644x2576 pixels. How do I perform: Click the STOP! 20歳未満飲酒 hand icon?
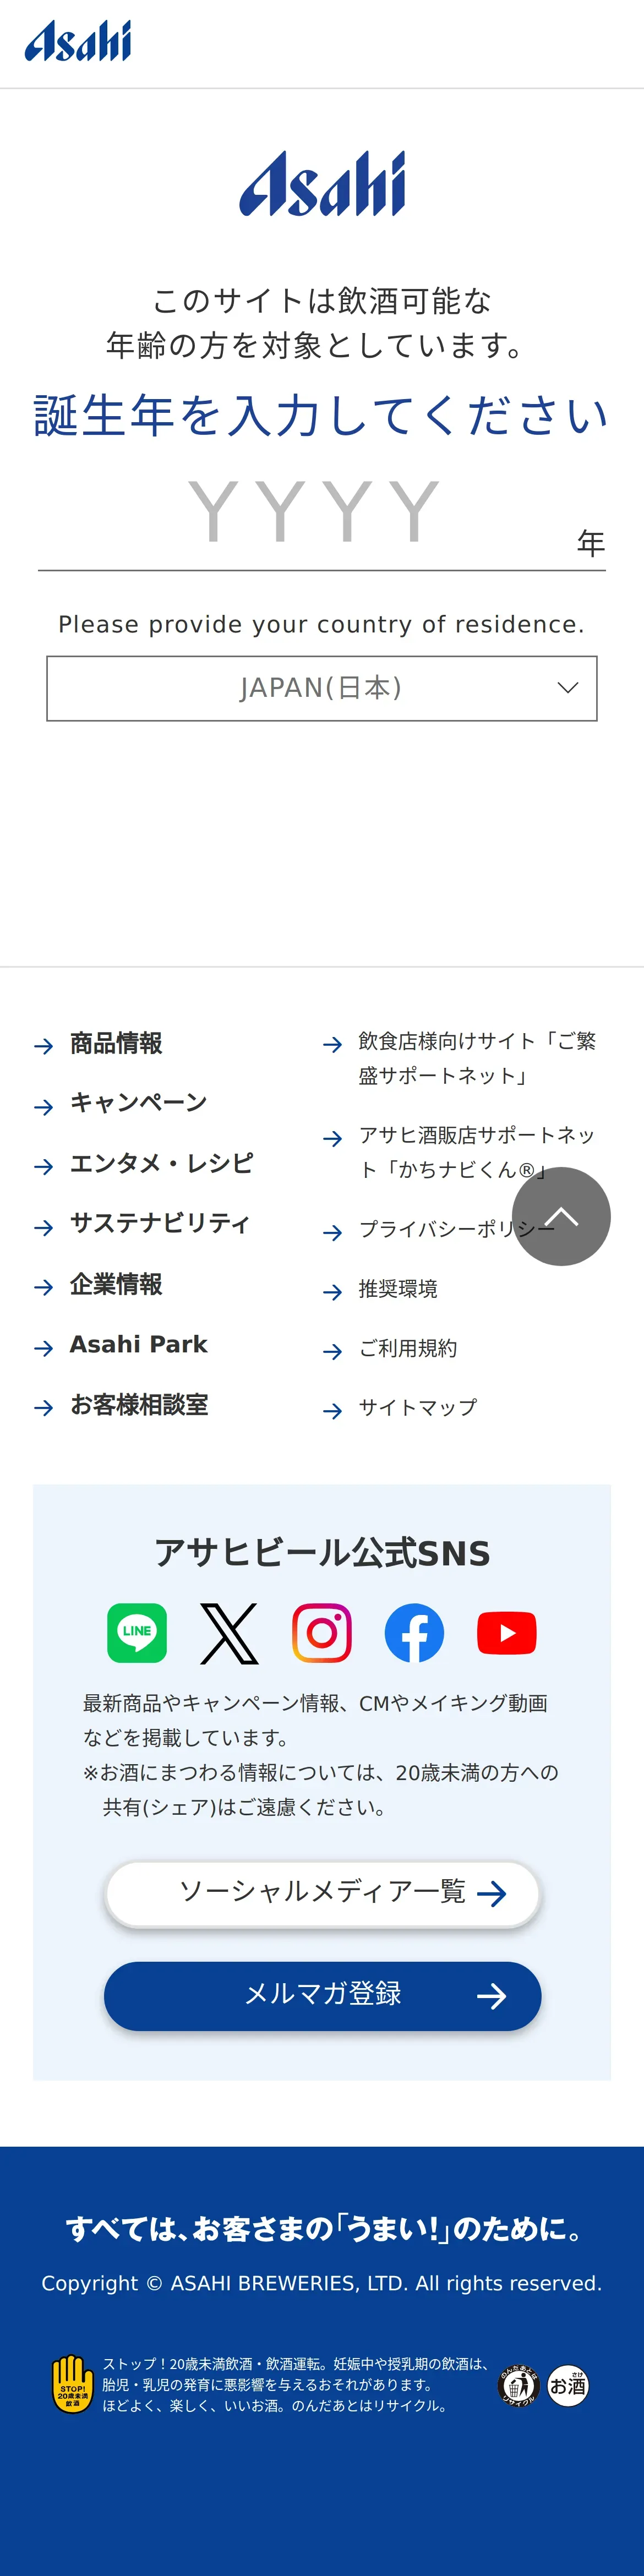72,2384
